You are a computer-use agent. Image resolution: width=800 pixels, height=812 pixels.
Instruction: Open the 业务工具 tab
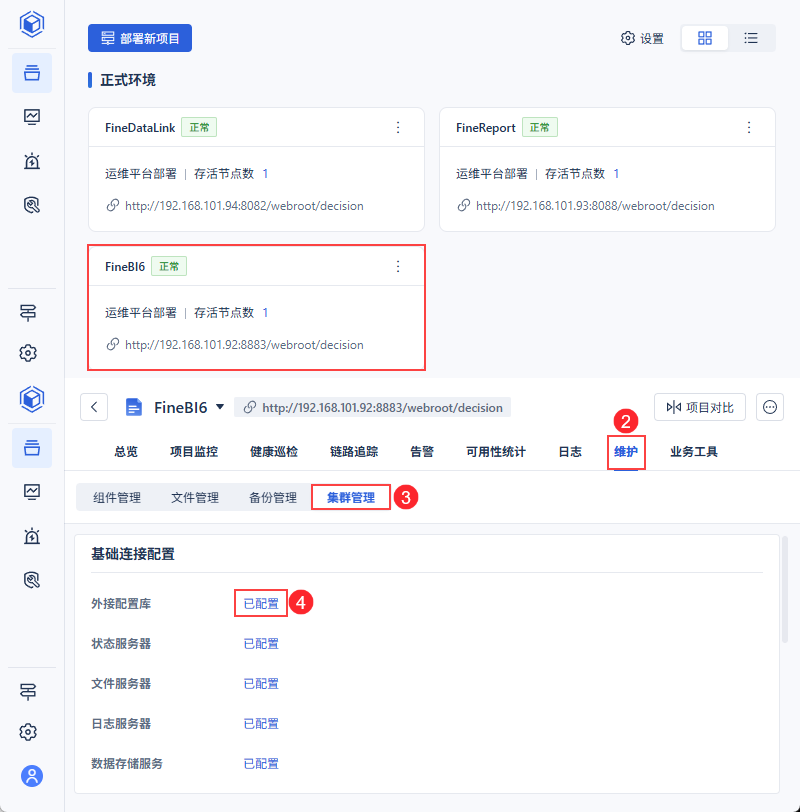694,452
